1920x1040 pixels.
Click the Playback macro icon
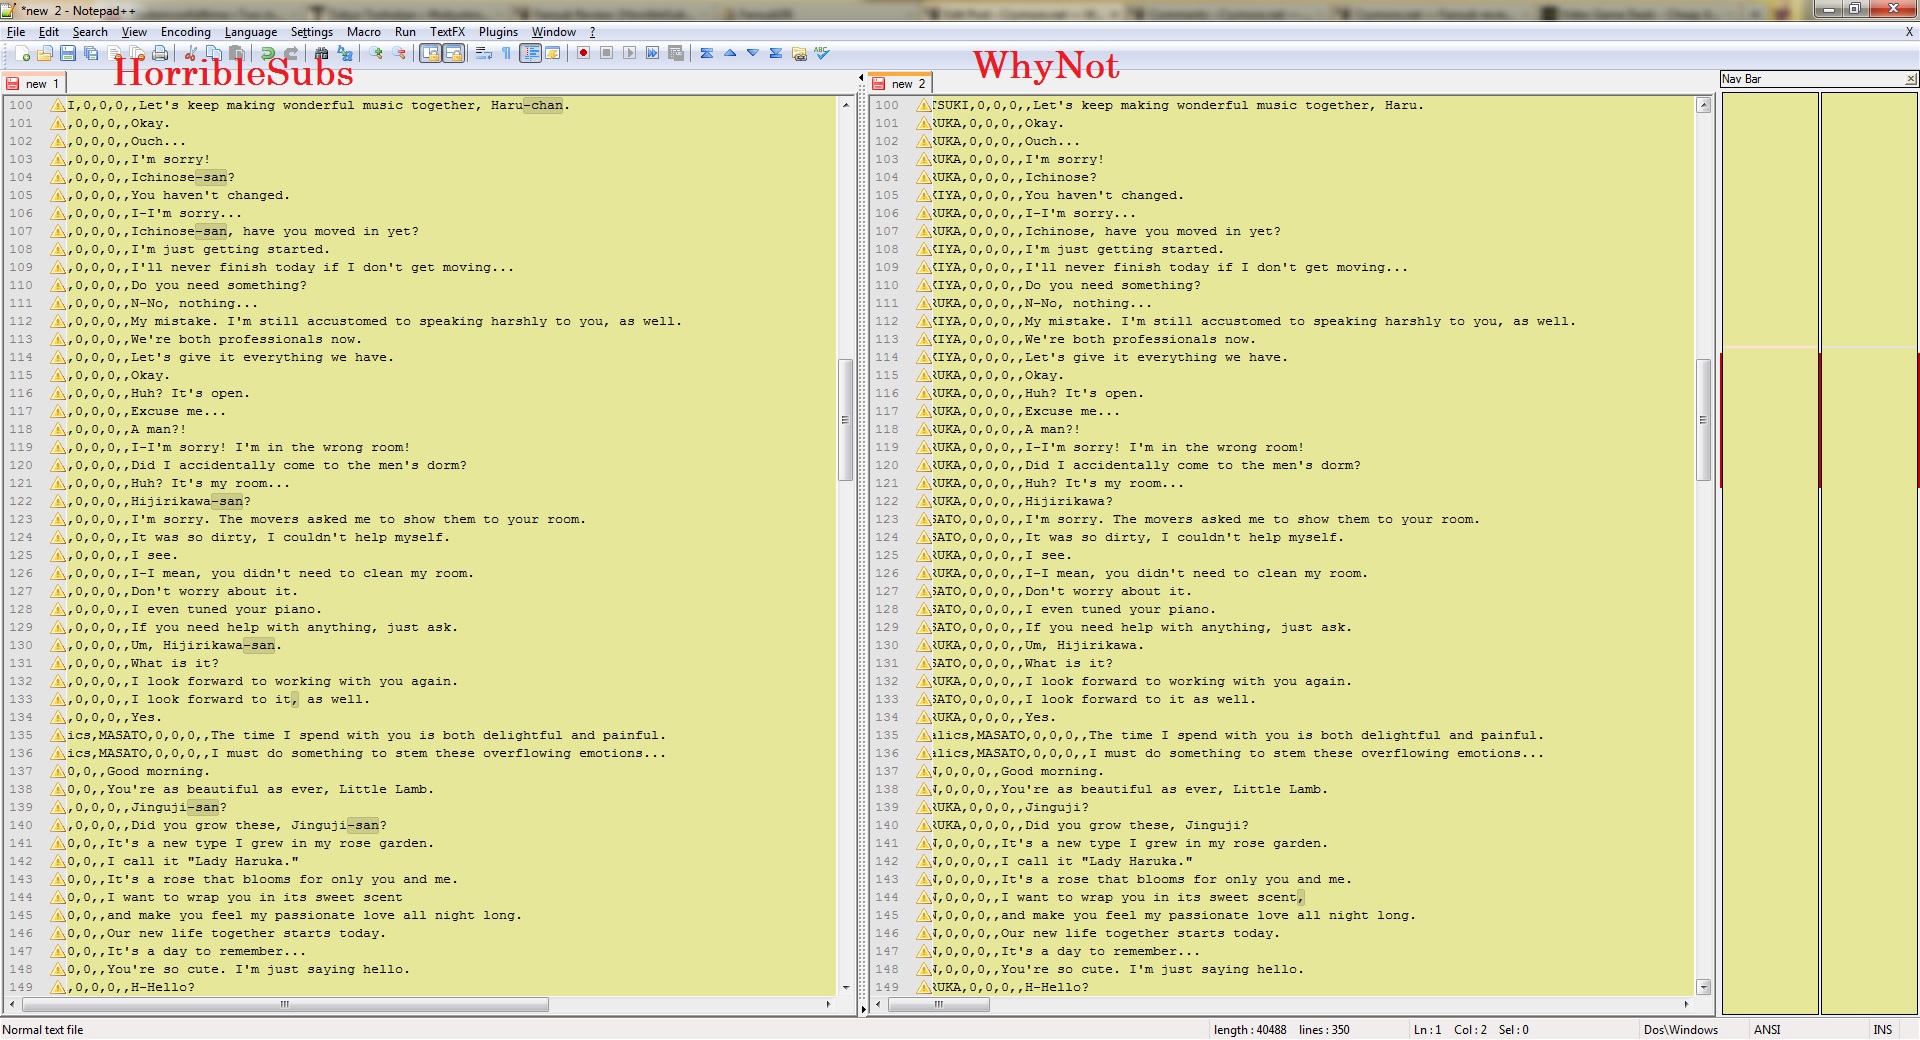coord(629,53)
